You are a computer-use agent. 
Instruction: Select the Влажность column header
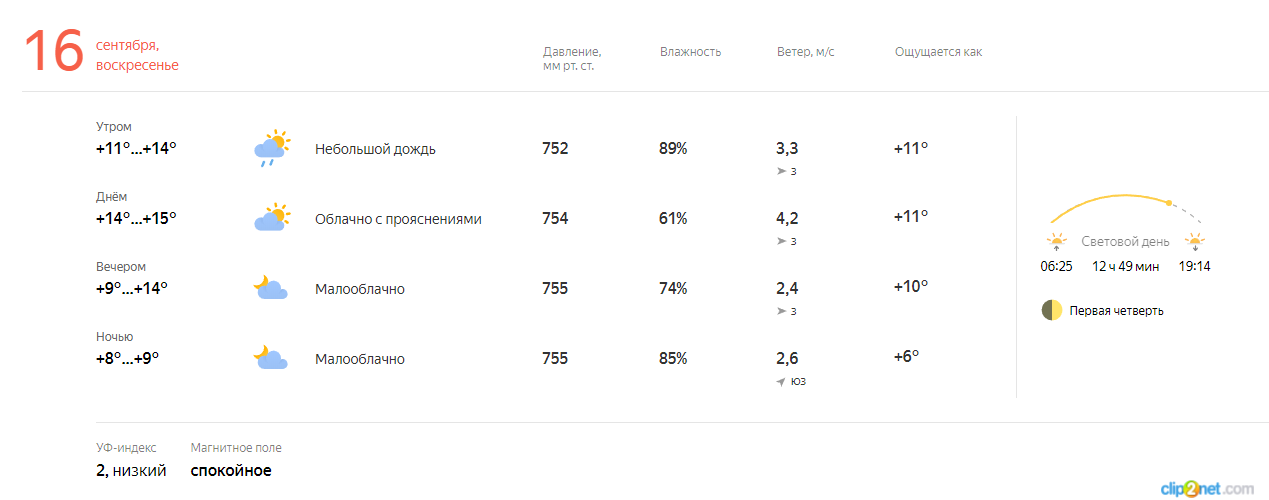click(x=690, y=52)
